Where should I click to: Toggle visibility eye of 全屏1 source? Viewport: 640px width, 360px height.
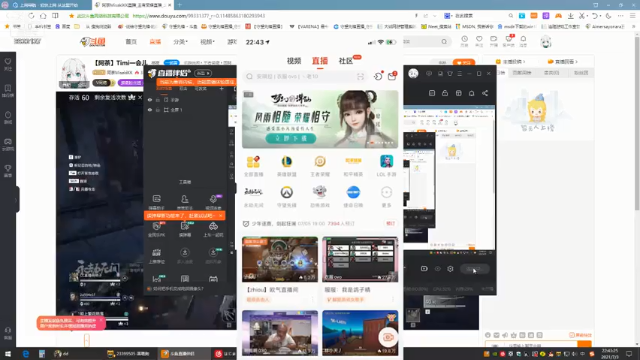point(150,110)
